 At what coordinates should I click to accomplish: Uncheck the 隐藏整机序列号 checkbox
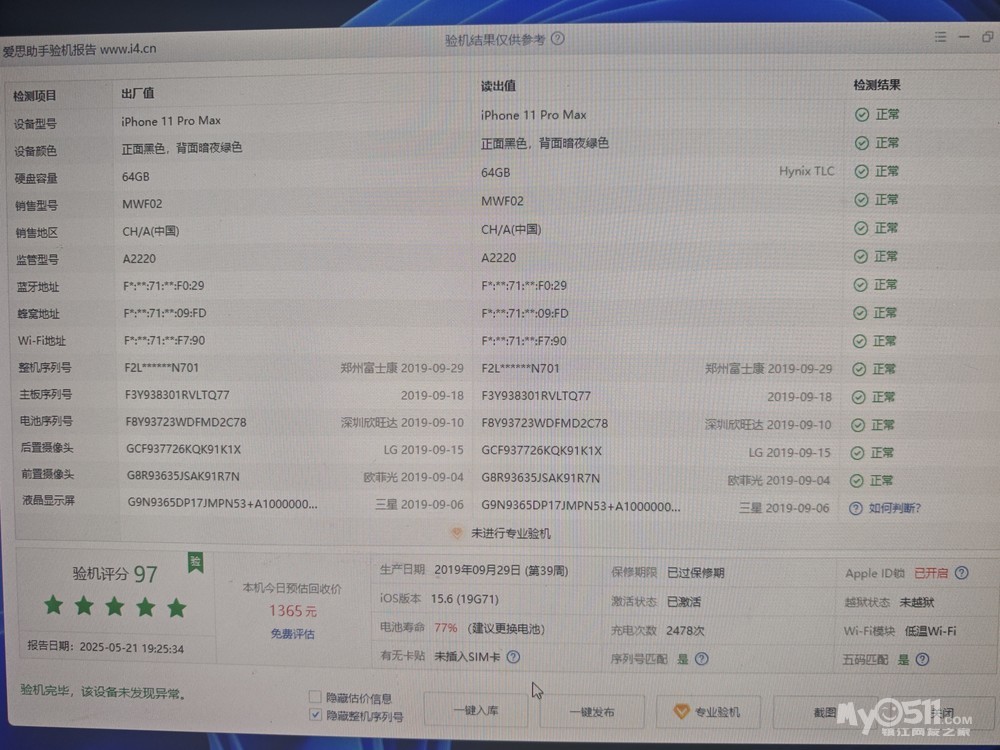(316, 715)
